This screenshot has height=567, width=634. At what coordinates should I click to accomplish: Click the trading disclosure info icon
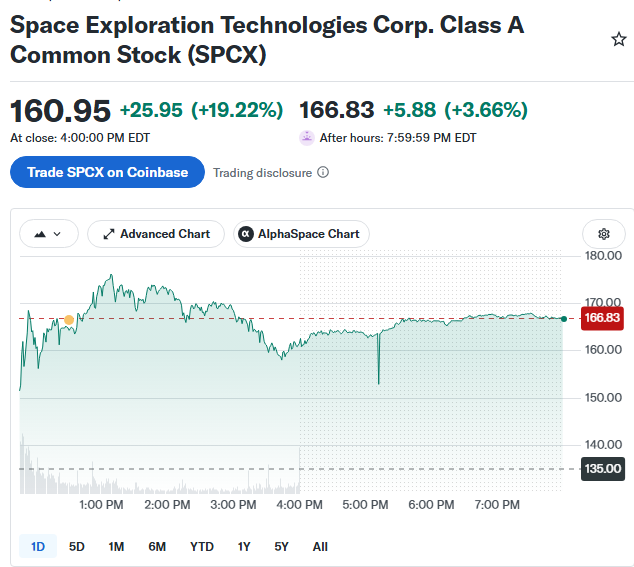click(x=323, y=172)
